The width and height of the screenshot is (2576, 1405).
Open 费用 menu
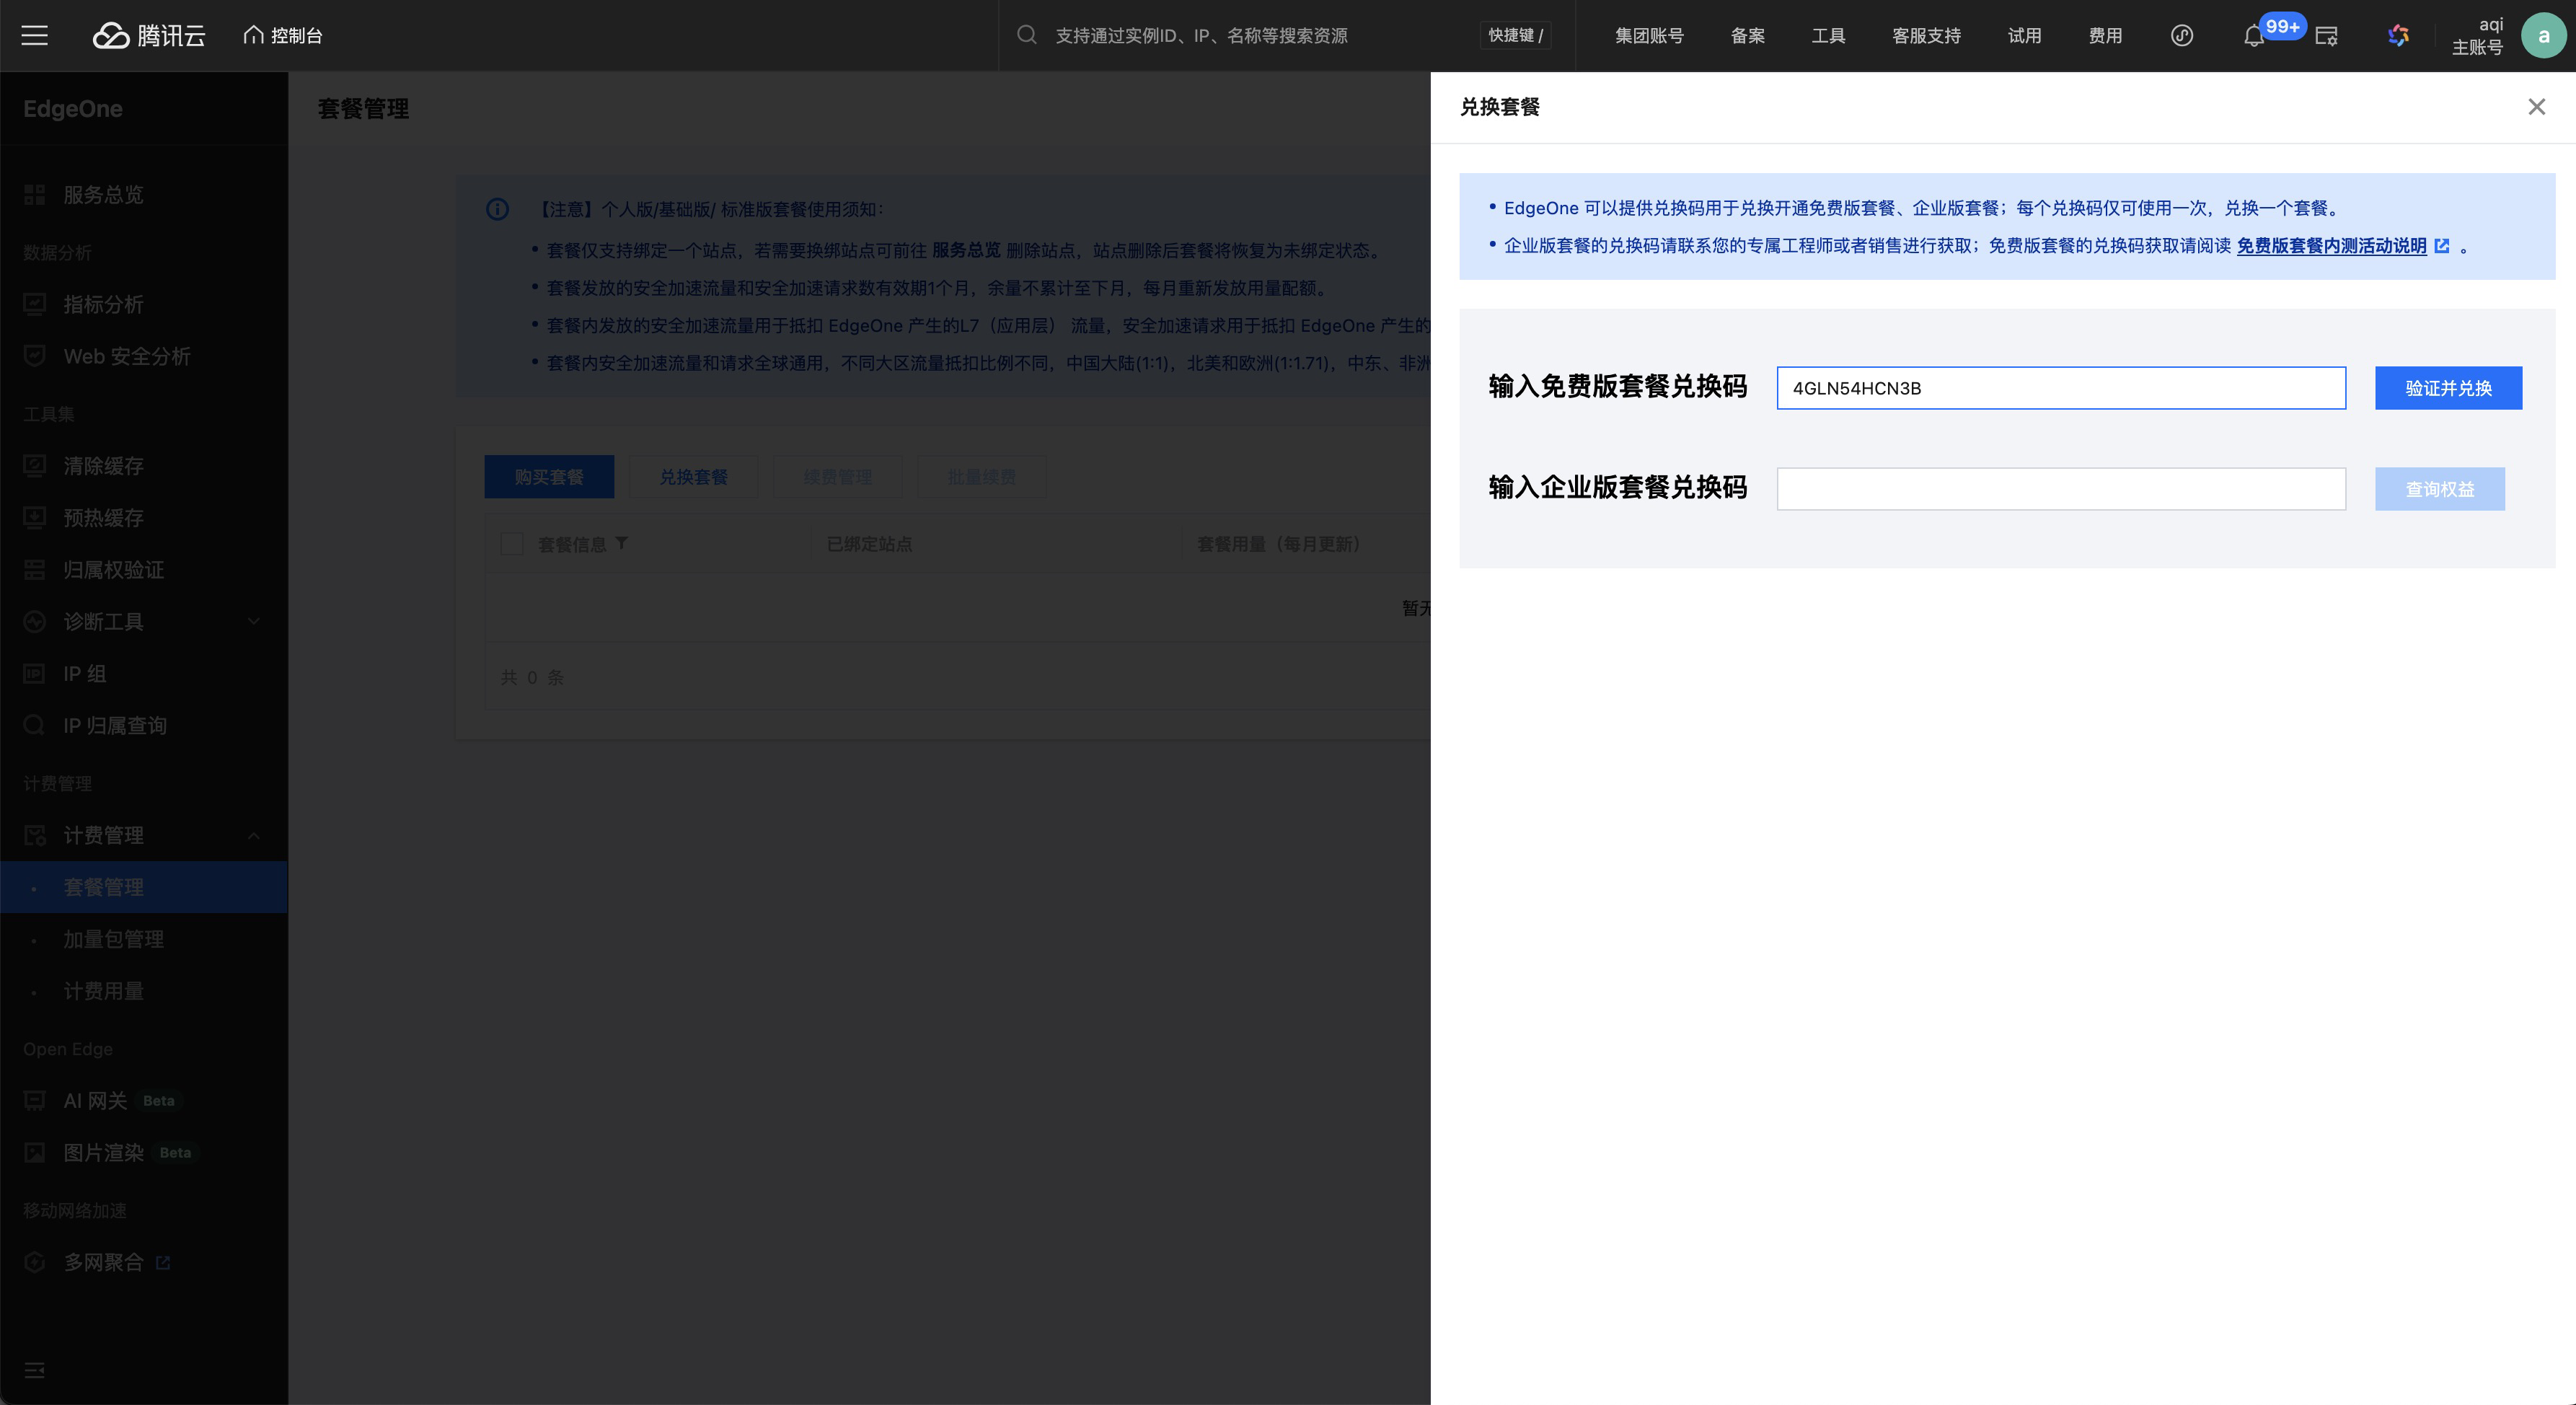tap(2105, 35)
